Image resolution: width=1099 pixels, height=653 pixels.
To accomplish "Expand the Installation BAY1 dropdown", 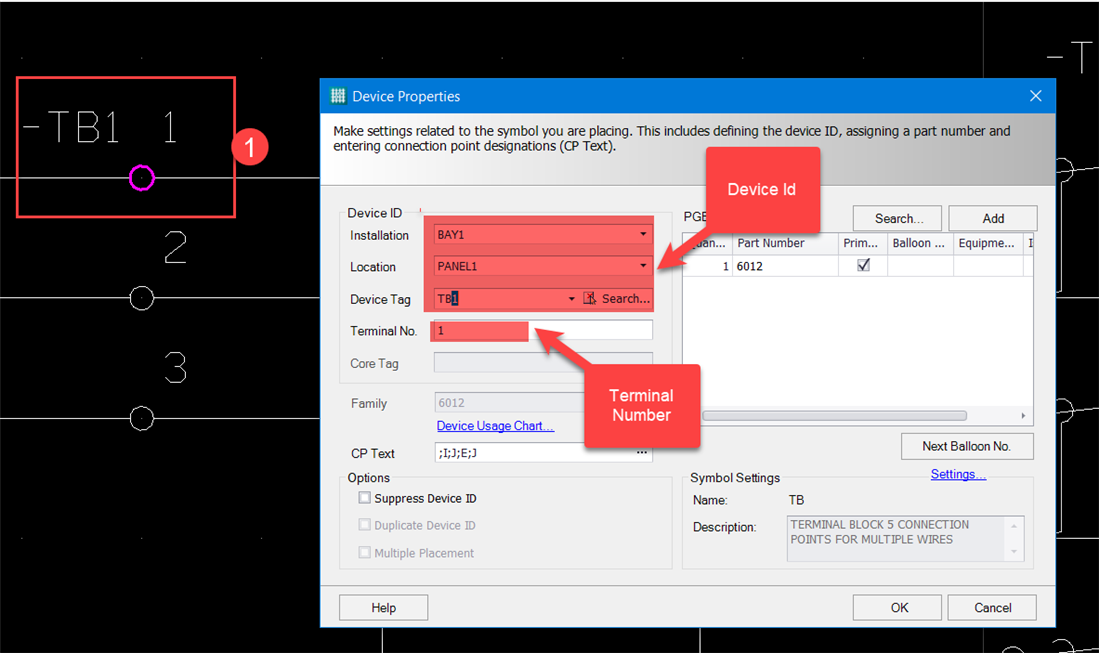I will (644, 234).
